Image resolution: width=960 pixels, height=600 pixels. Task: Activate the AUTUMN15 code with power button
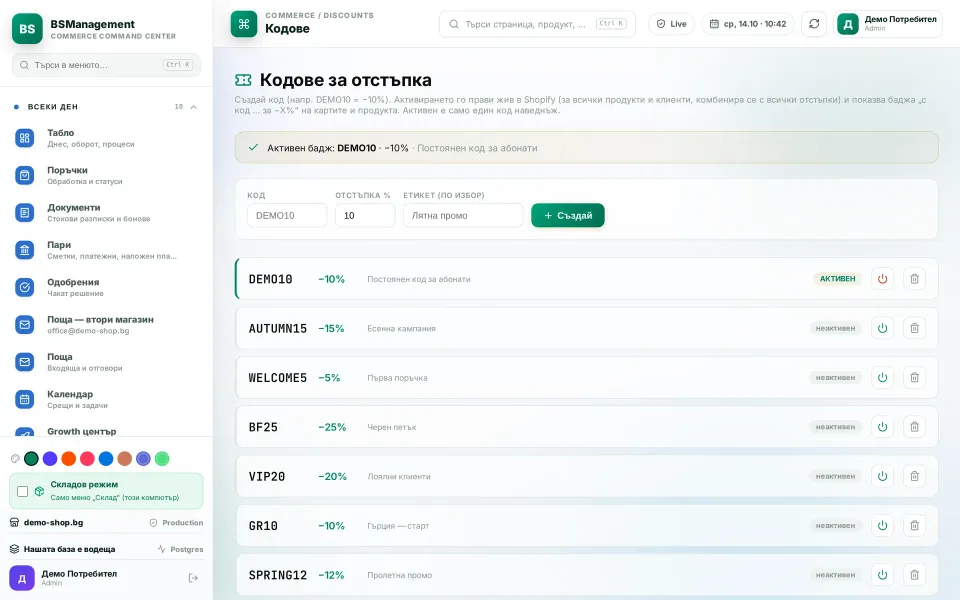882,328
